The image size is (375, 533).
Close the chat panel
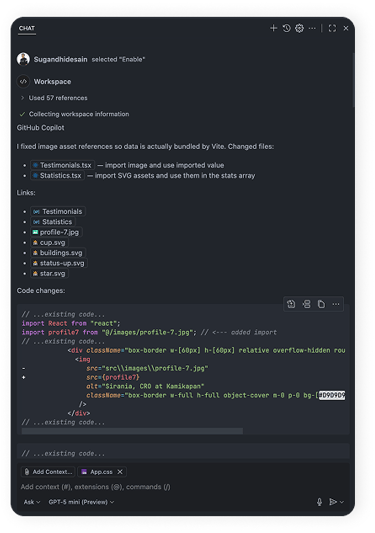pyautogui.click(x=346, y=28)
